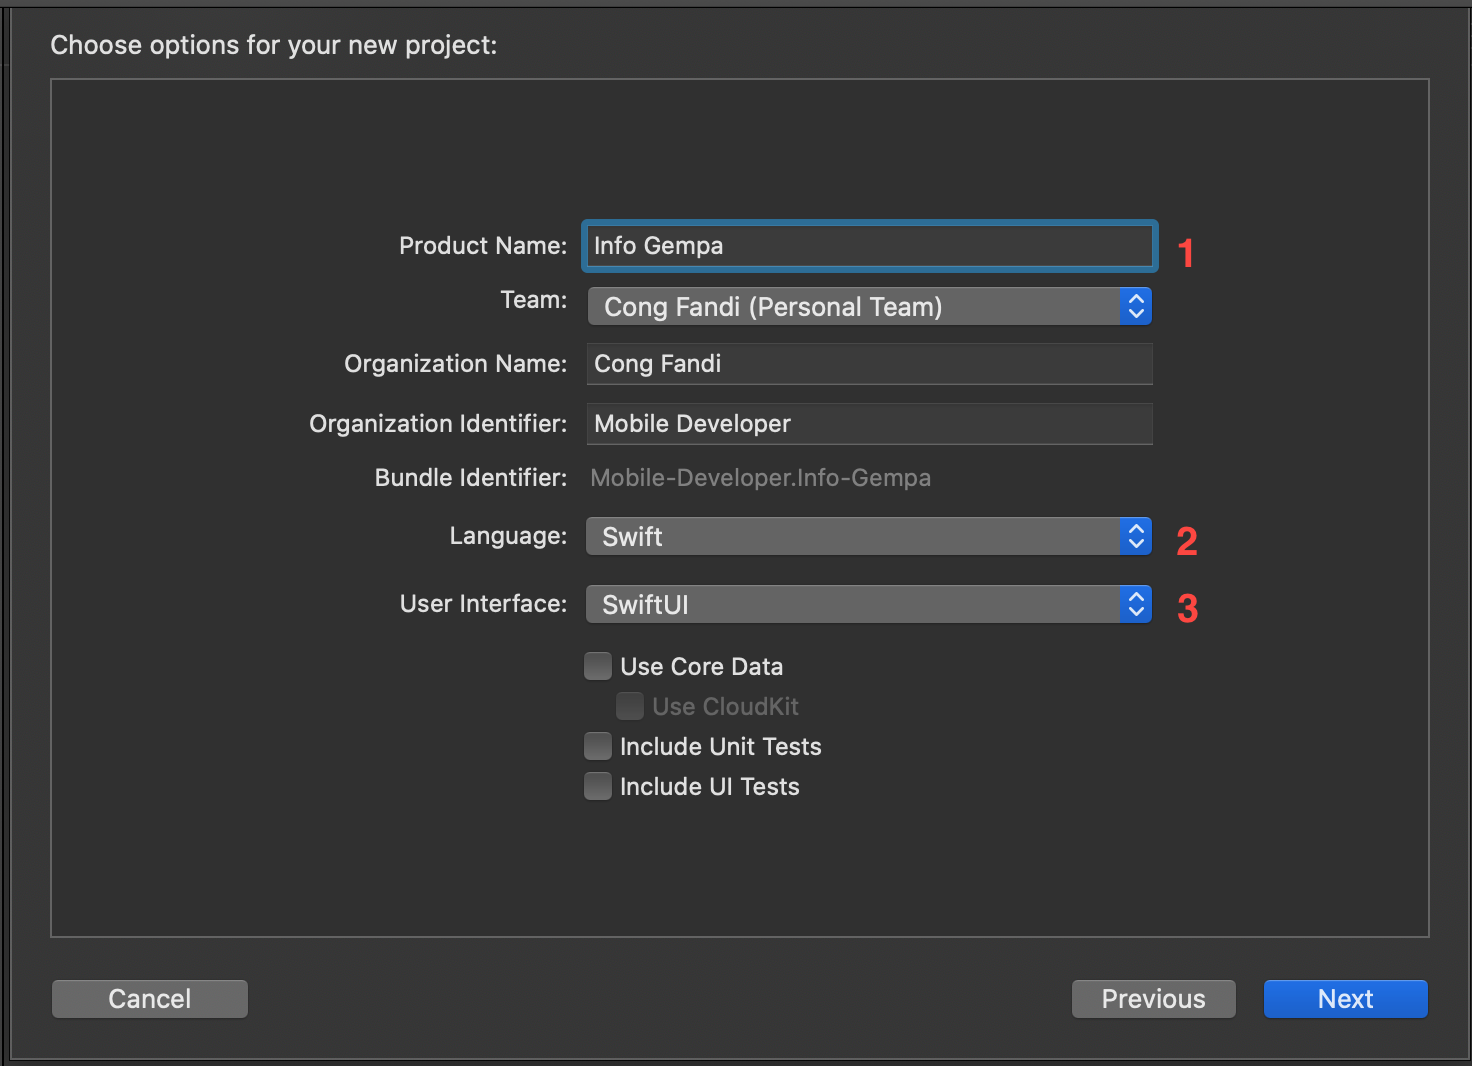
Task: Click the 'Bundle Identifier:' label
Action: (470, 478)
